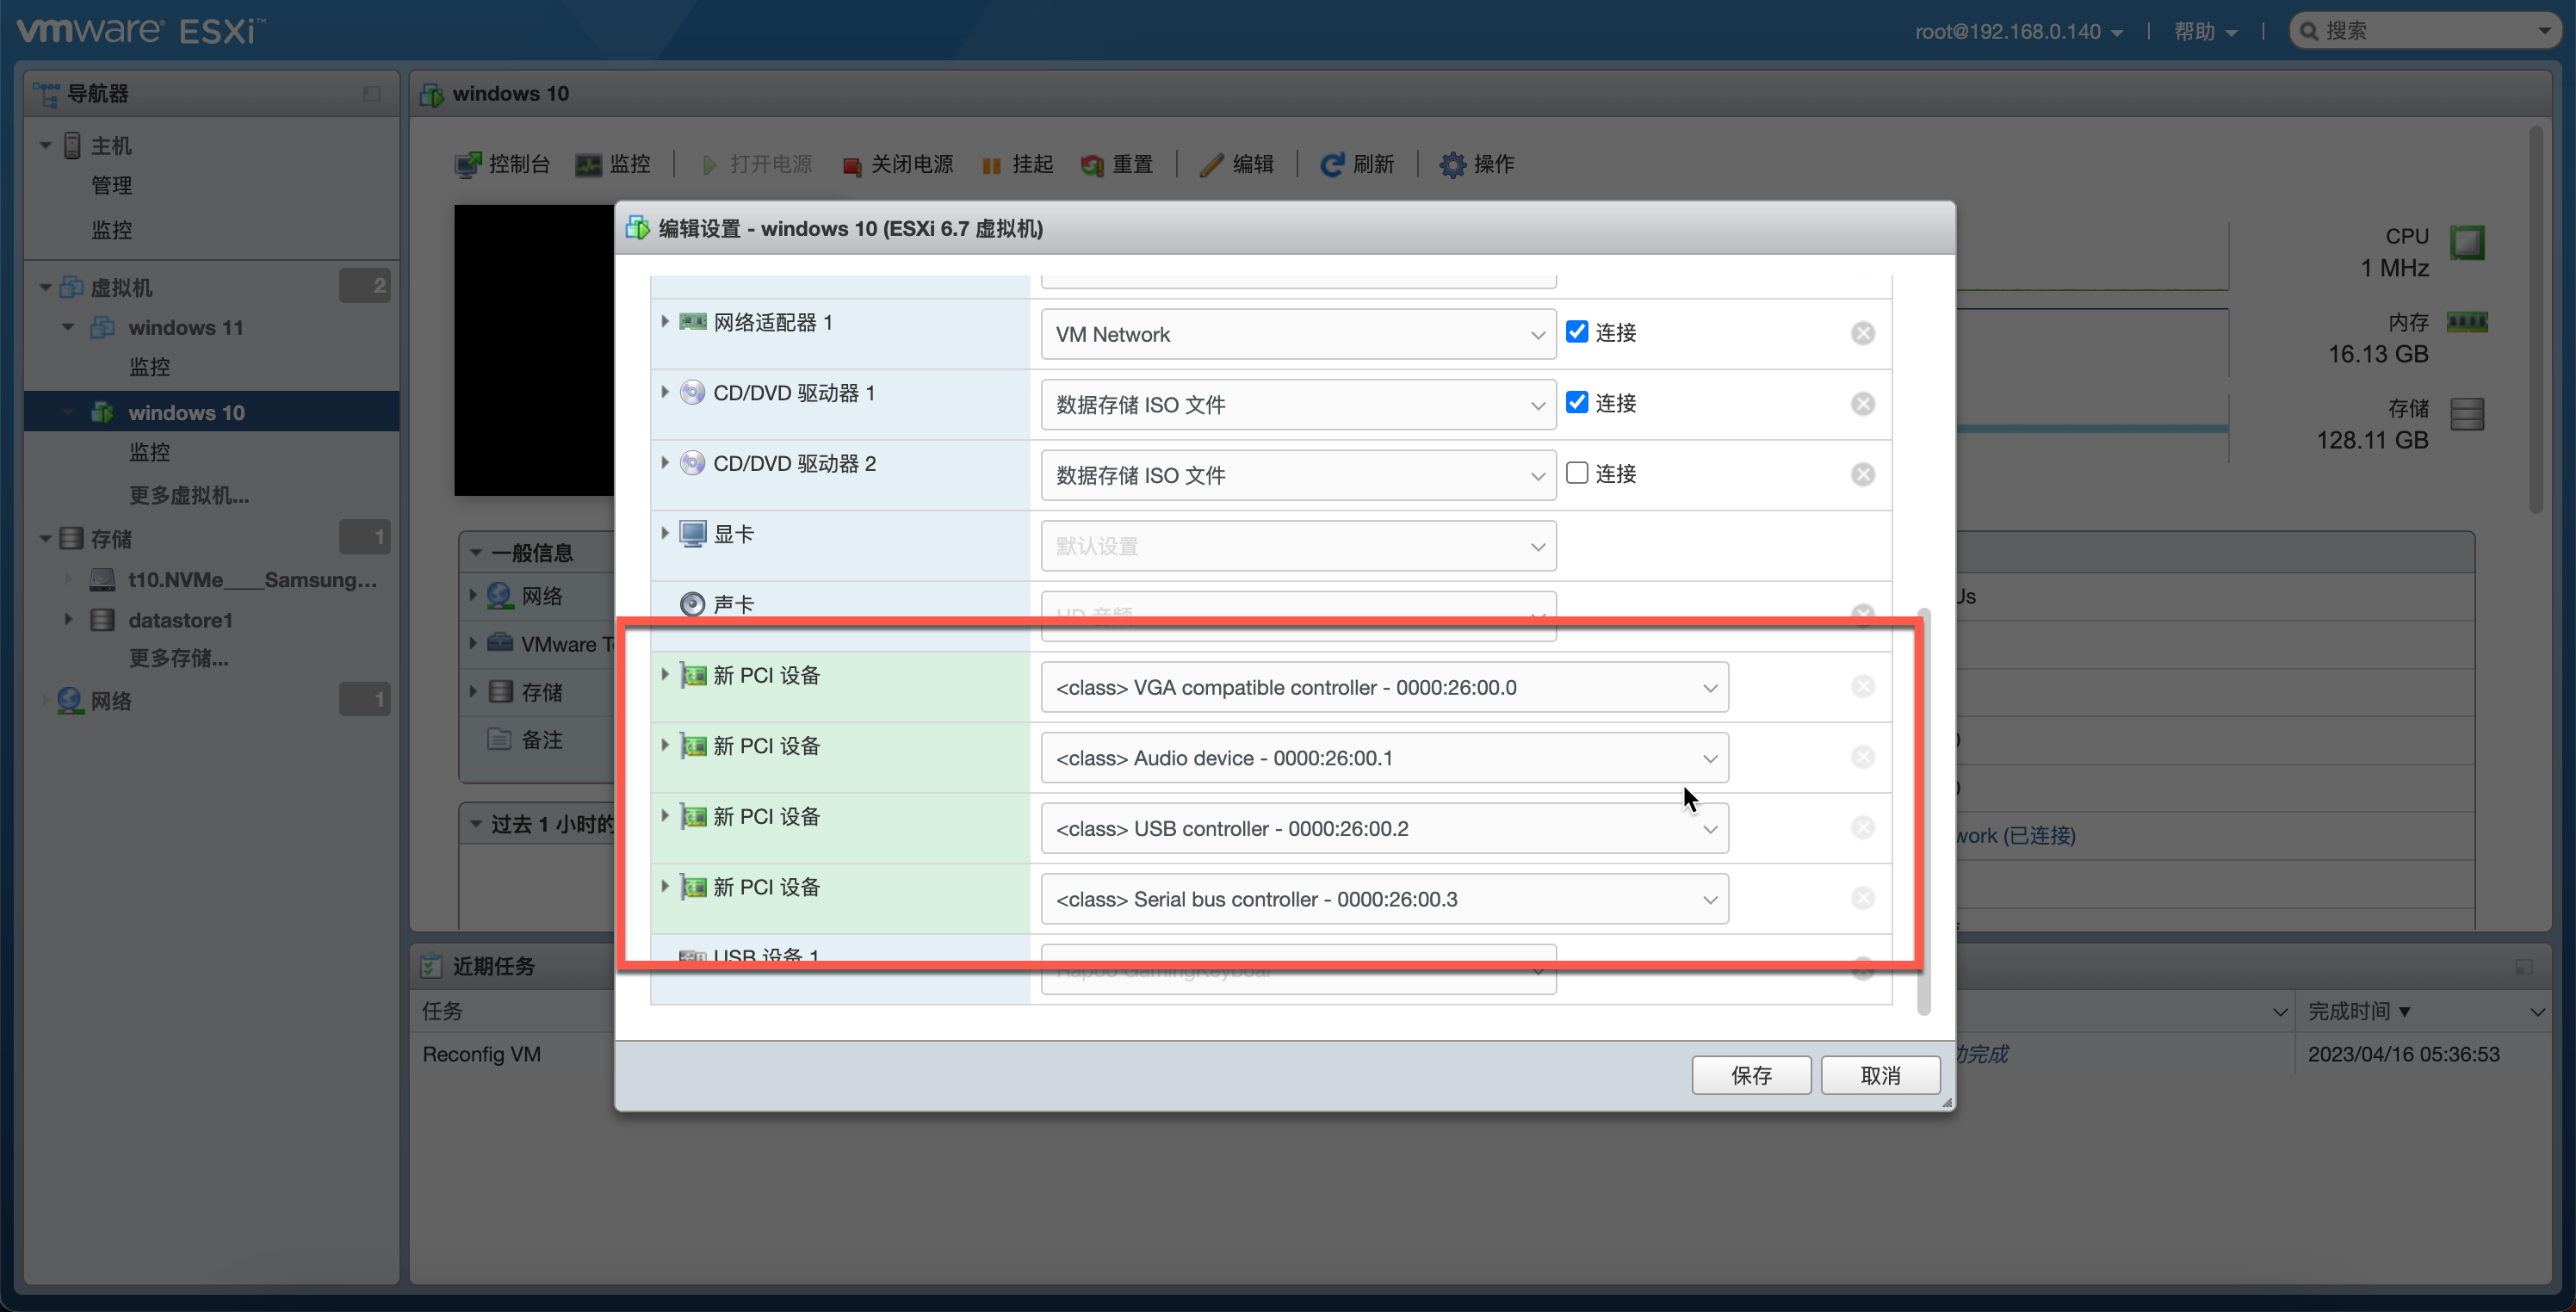2576x1312 pixels.
Task: Open the VM Network dropdown
Action: point(1298,334)
